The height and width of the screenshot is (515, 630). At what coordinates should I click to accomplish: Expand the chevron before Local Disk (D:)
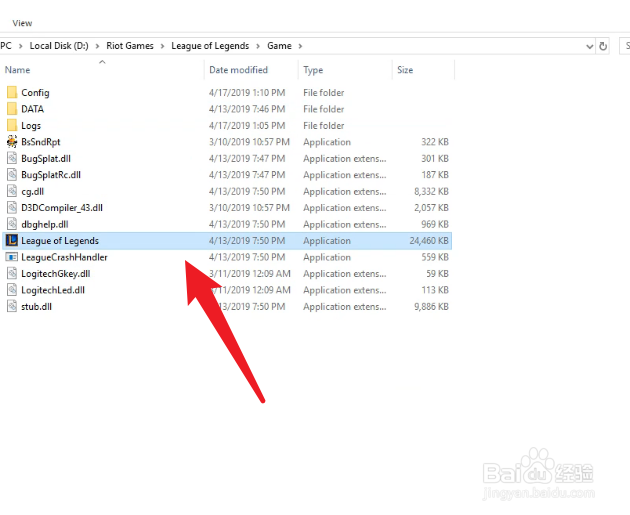click(20, 46)
